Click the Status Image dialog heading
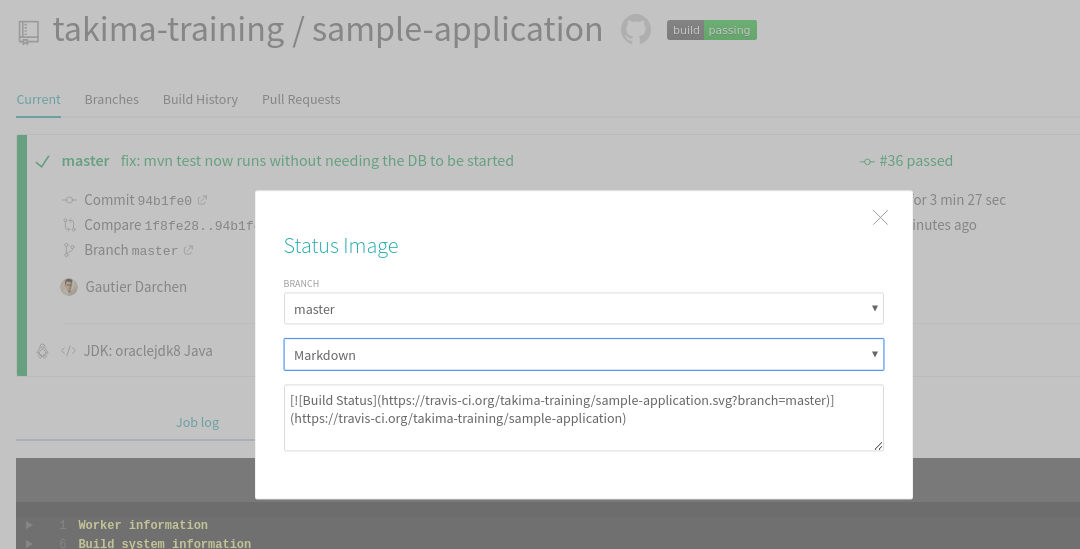This screenshot has height=549, width=1080. pos(341,246)
